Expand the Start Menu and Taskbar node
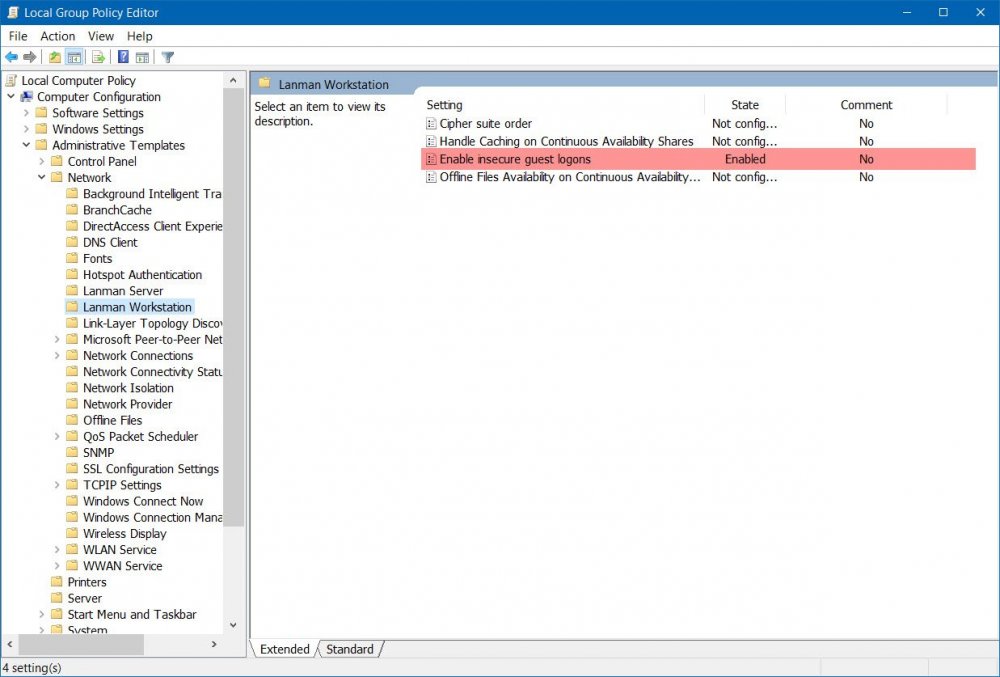 [x=41, y=615]
